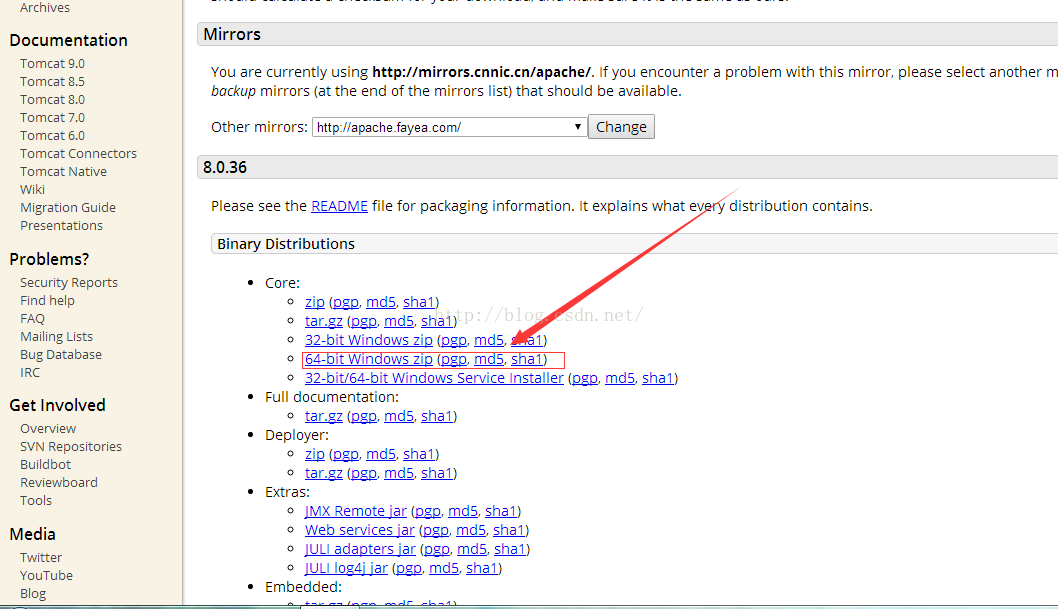Go to SVN Repositories

click(x=71, y=446)
